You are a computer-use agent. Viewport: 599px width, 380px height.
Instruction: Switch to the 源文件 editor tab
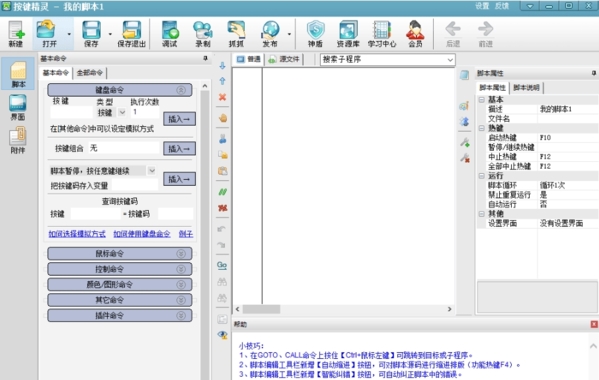[285, 59]
